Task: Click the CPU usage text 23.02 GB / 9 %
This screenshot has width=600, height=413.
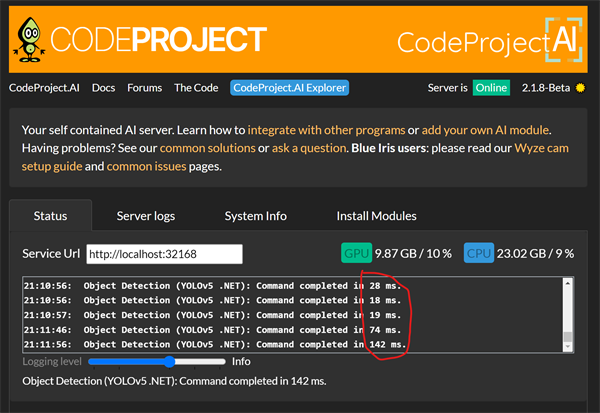Action: click(x=535, y=253)
